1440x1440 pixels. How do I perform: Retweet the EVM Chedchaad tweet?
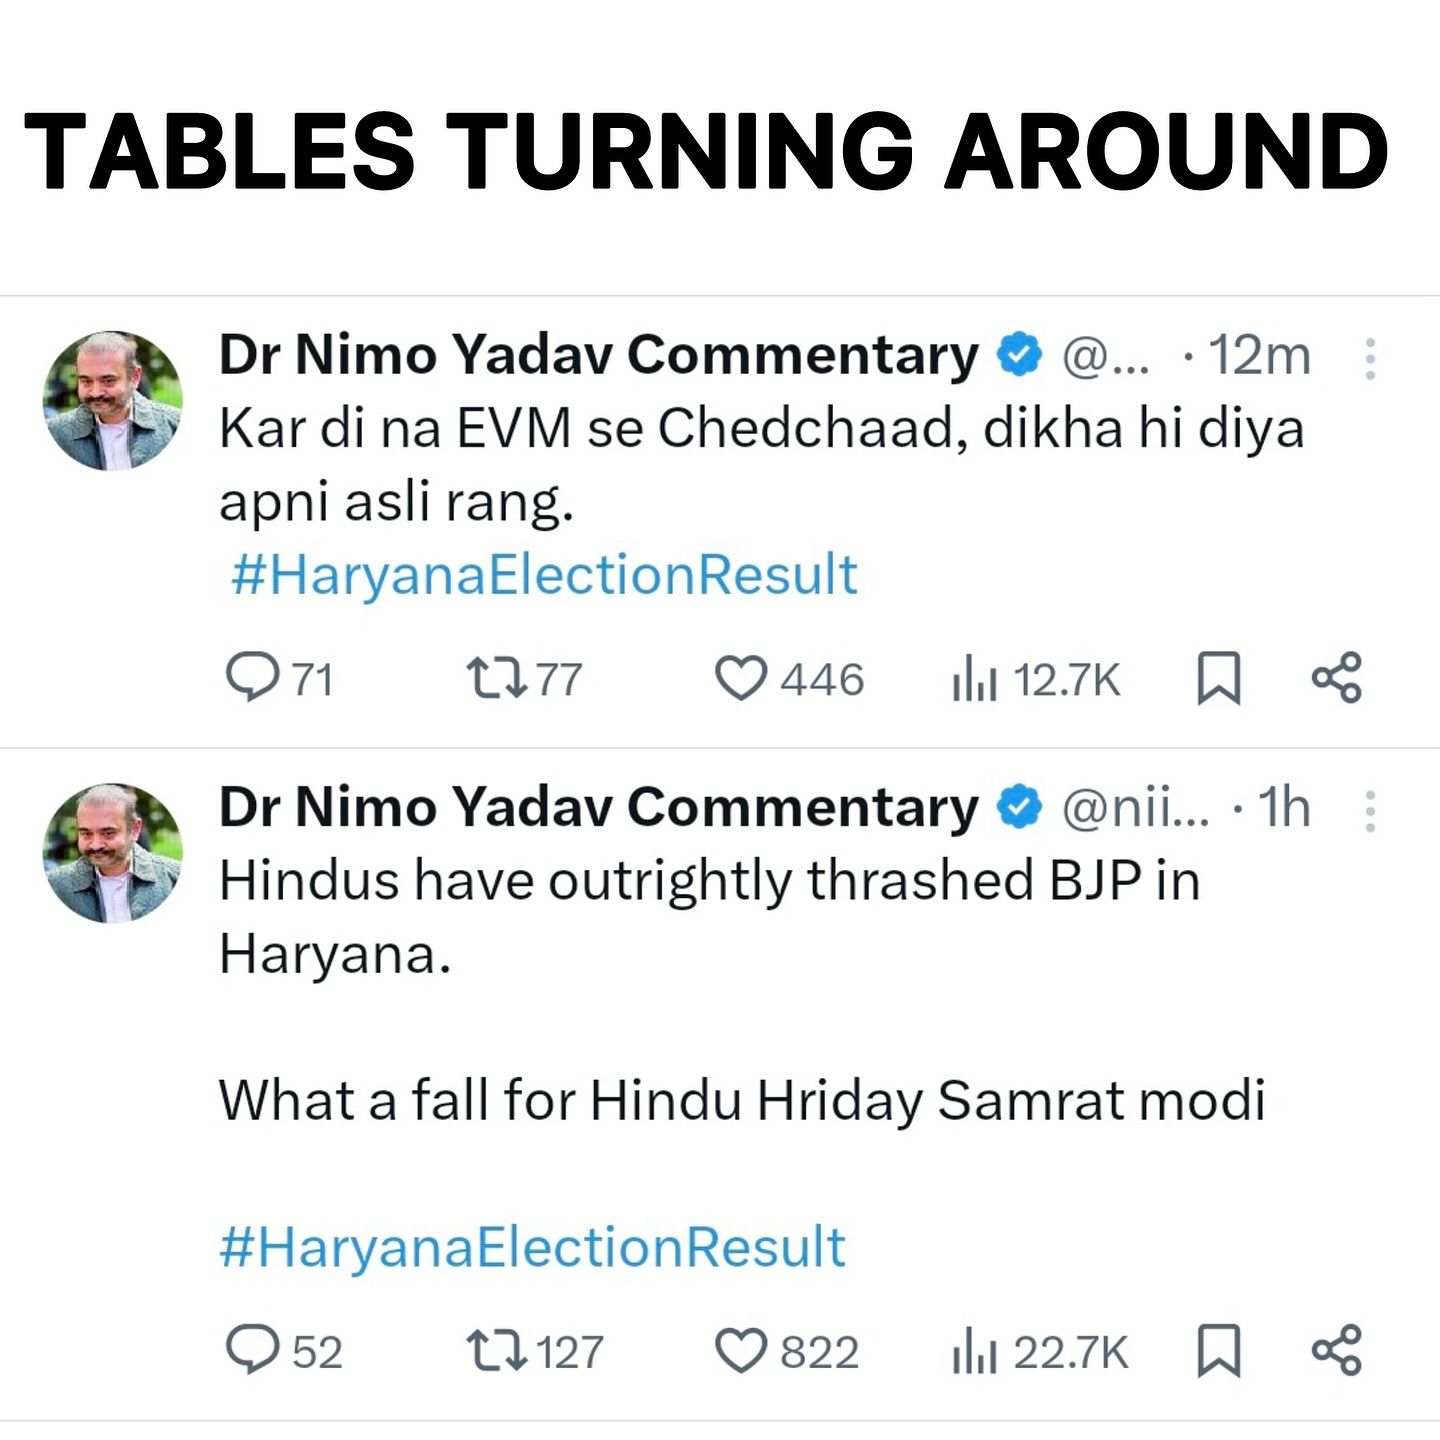pos(497,678)
